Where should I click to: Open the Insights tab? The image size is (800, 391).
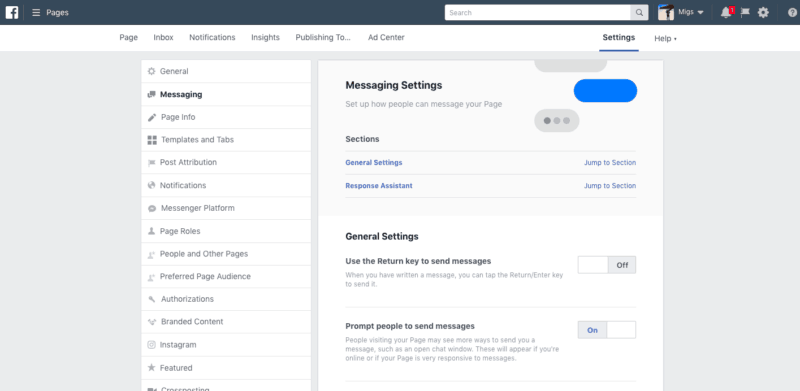pos(265,37)
